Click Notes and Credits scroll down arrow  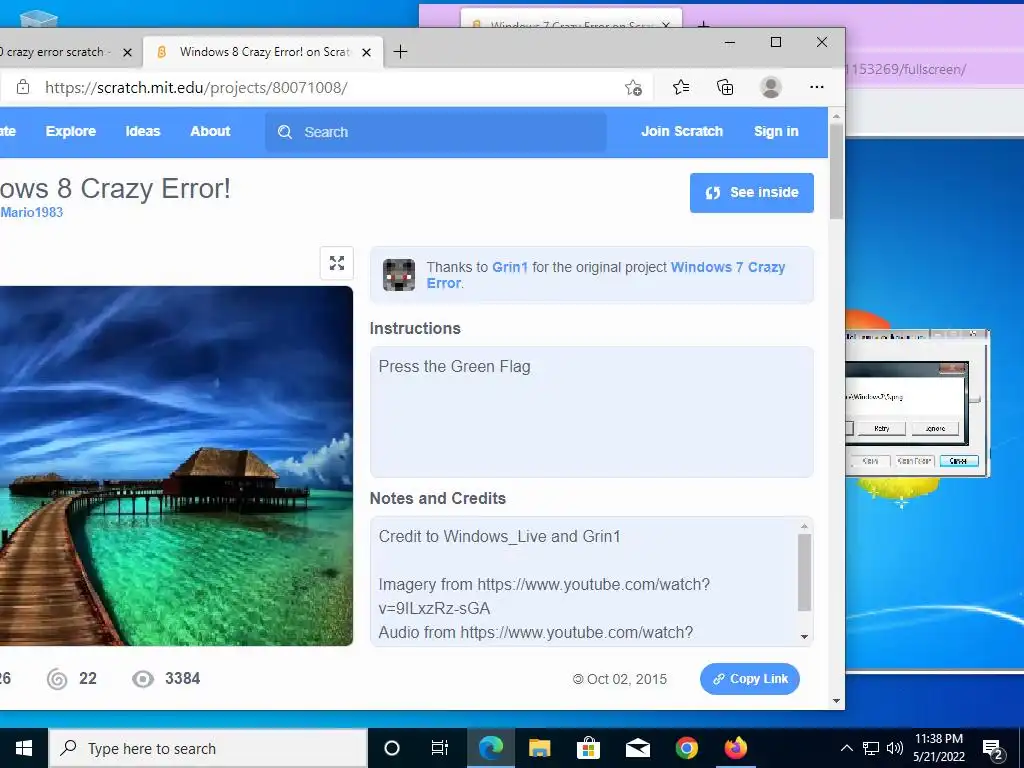[805, 637]
